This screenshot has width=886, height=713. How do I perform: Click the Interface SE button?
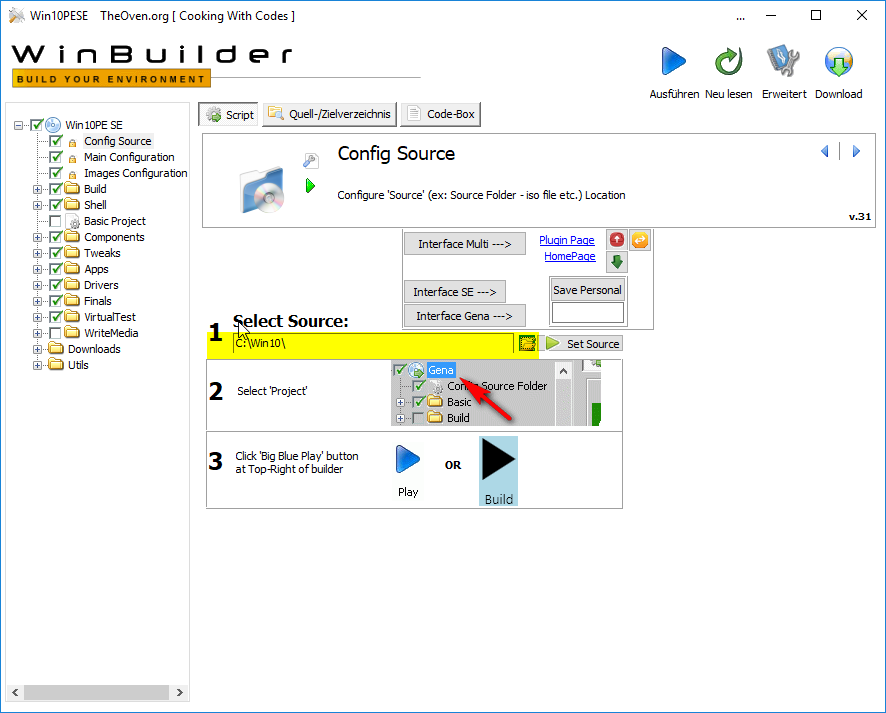[x=454, y=292]
